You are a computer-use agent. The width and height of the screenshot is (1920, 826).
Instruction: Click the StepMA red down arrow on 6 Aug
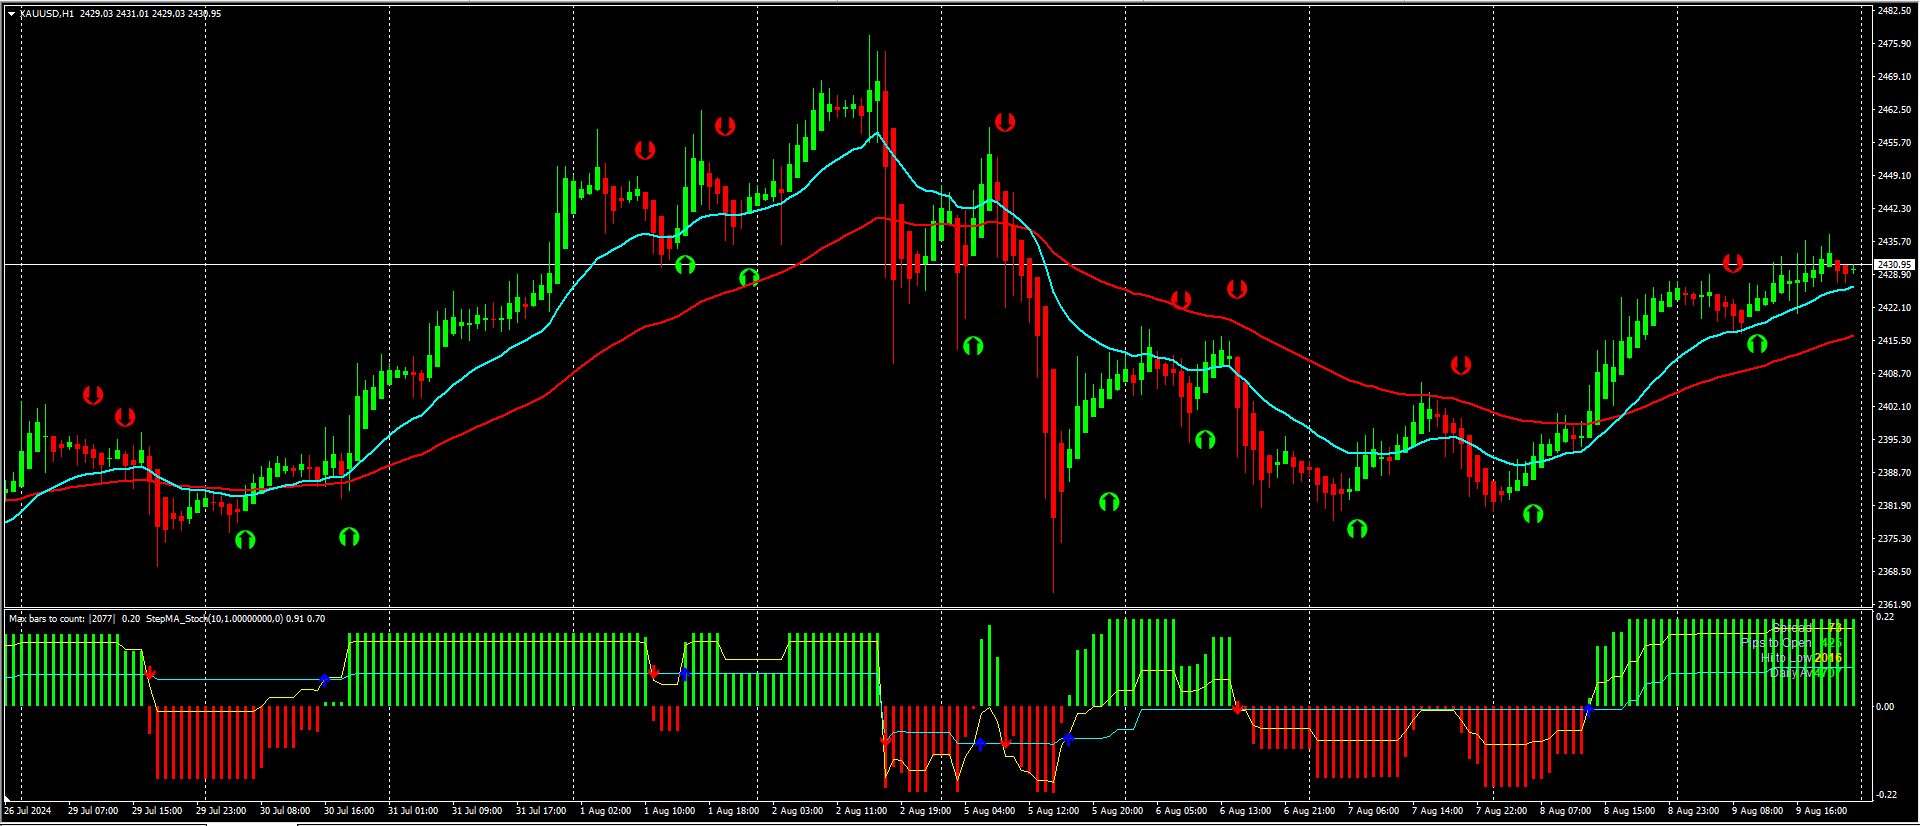[x=1237, y=709]
